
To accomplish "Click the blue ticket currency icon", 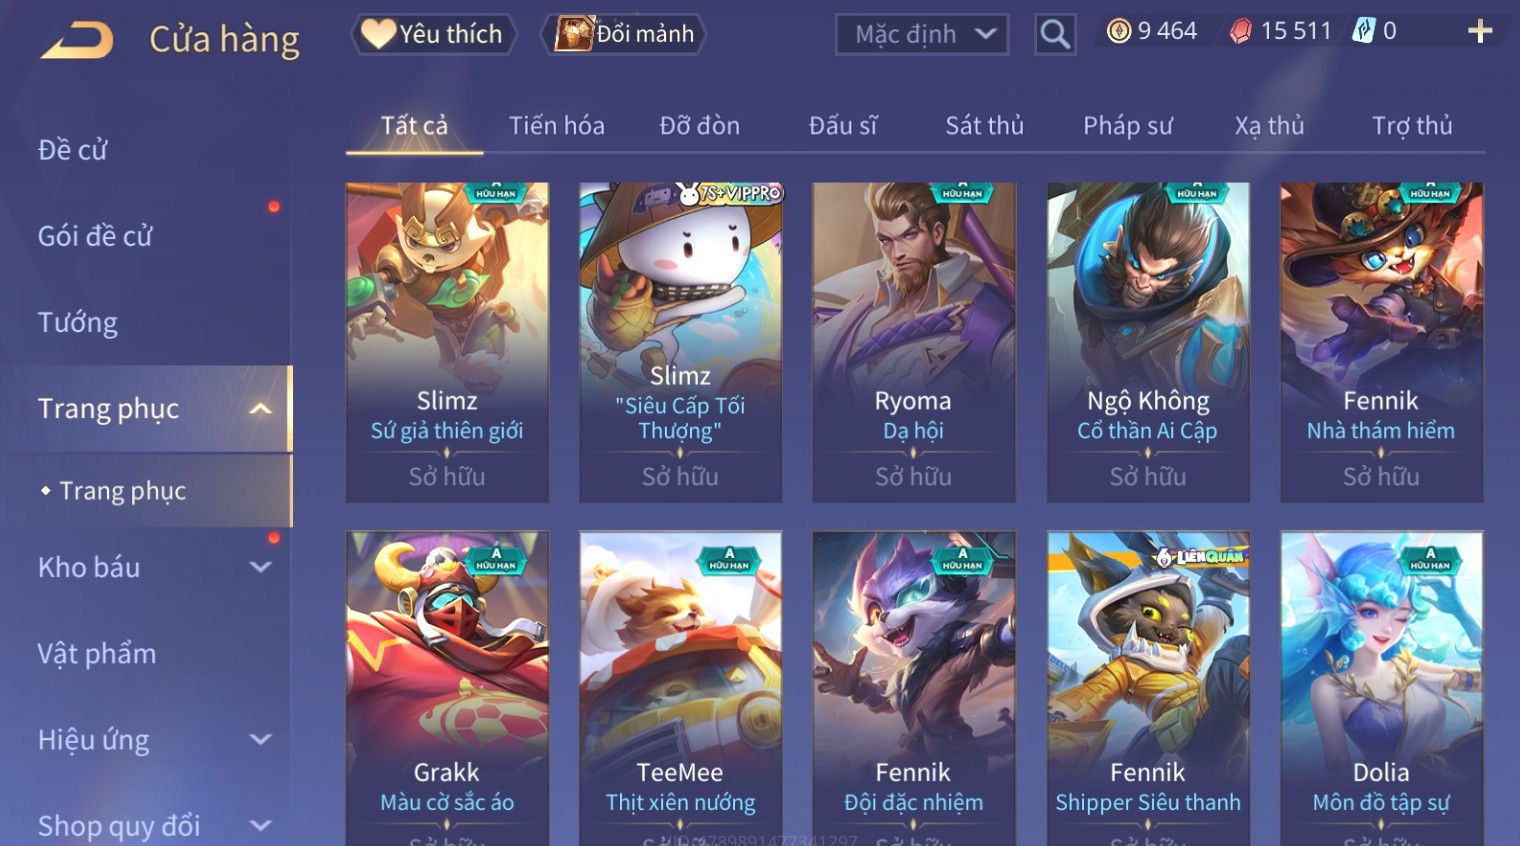I will coord(1363,31).
